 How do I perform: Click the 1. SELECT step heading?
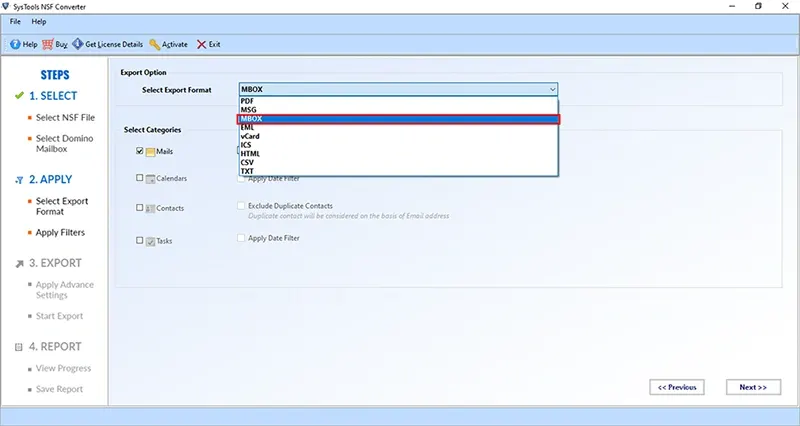[53, 96]
